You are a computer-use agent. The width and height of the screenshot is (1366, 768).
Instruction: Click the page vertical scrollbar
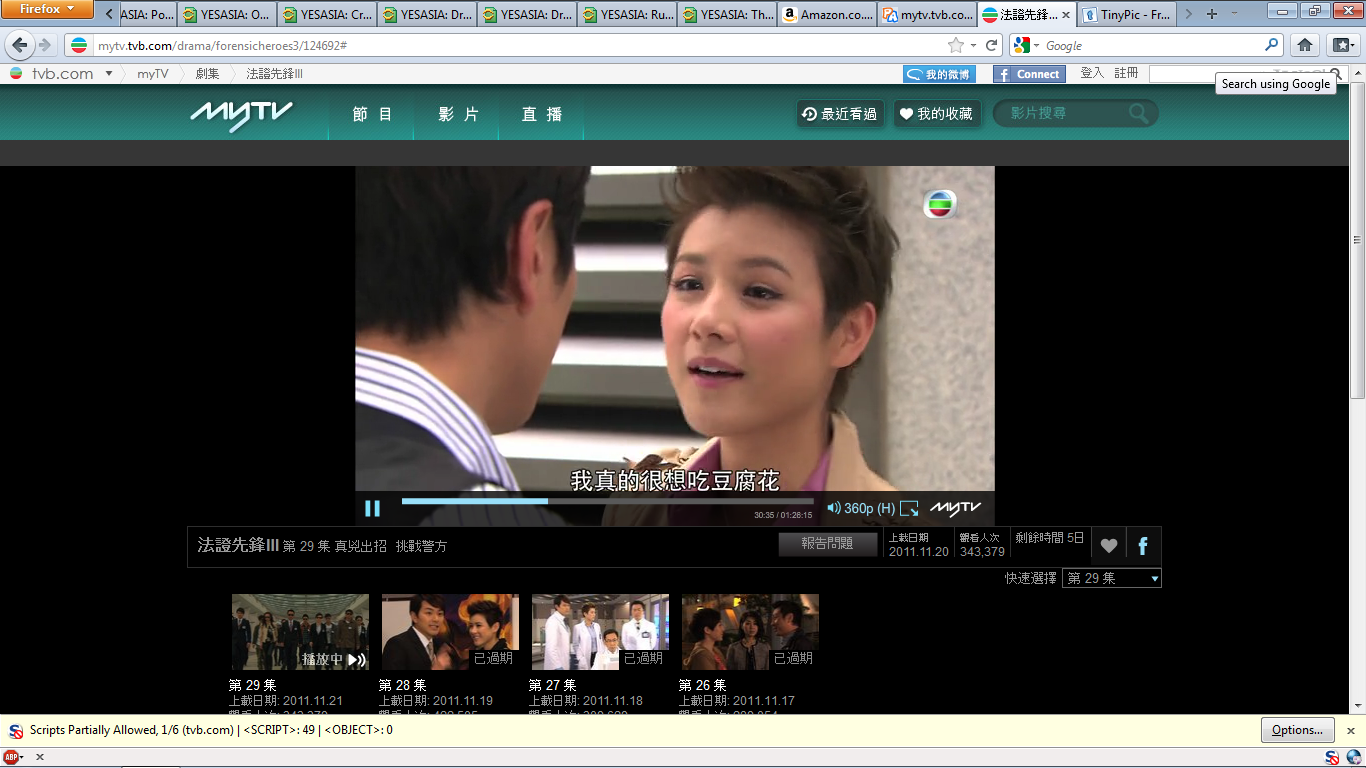pos(1357,240)
